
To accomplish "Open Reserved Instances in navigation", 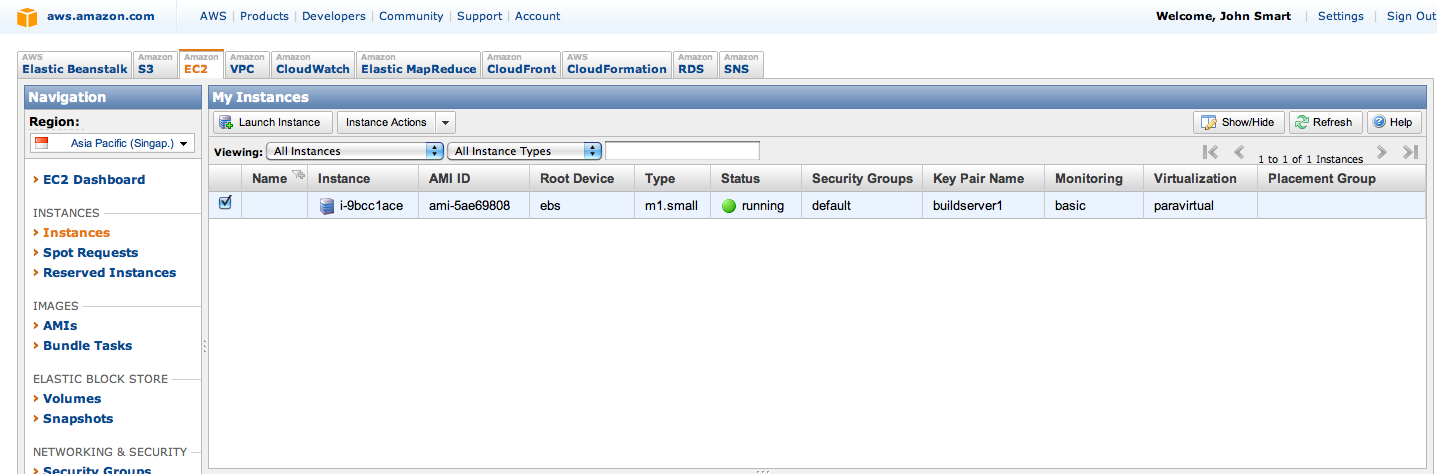I will click(109, 273).
